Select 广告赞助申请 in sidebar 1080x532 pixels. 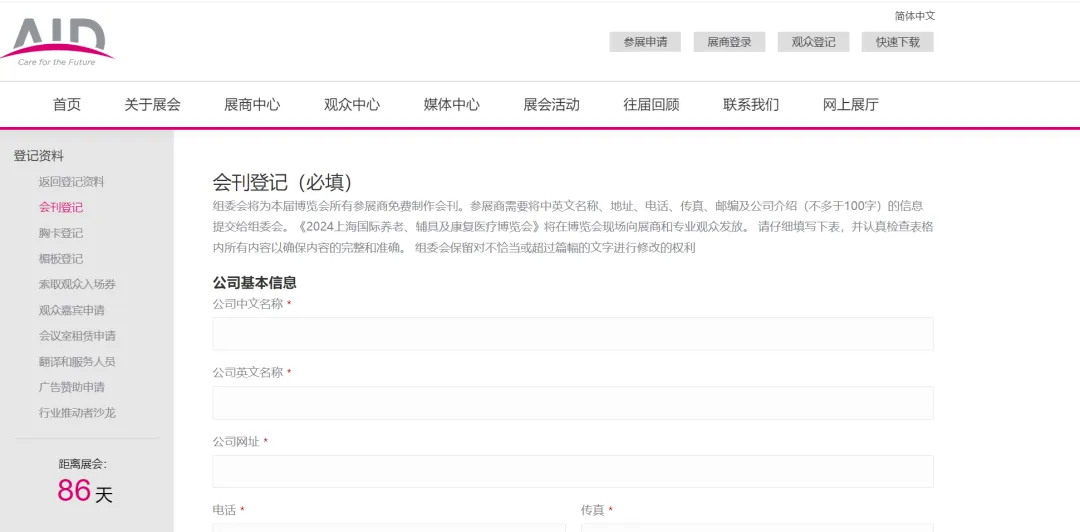pyautogui.click(x=72, y=387)
